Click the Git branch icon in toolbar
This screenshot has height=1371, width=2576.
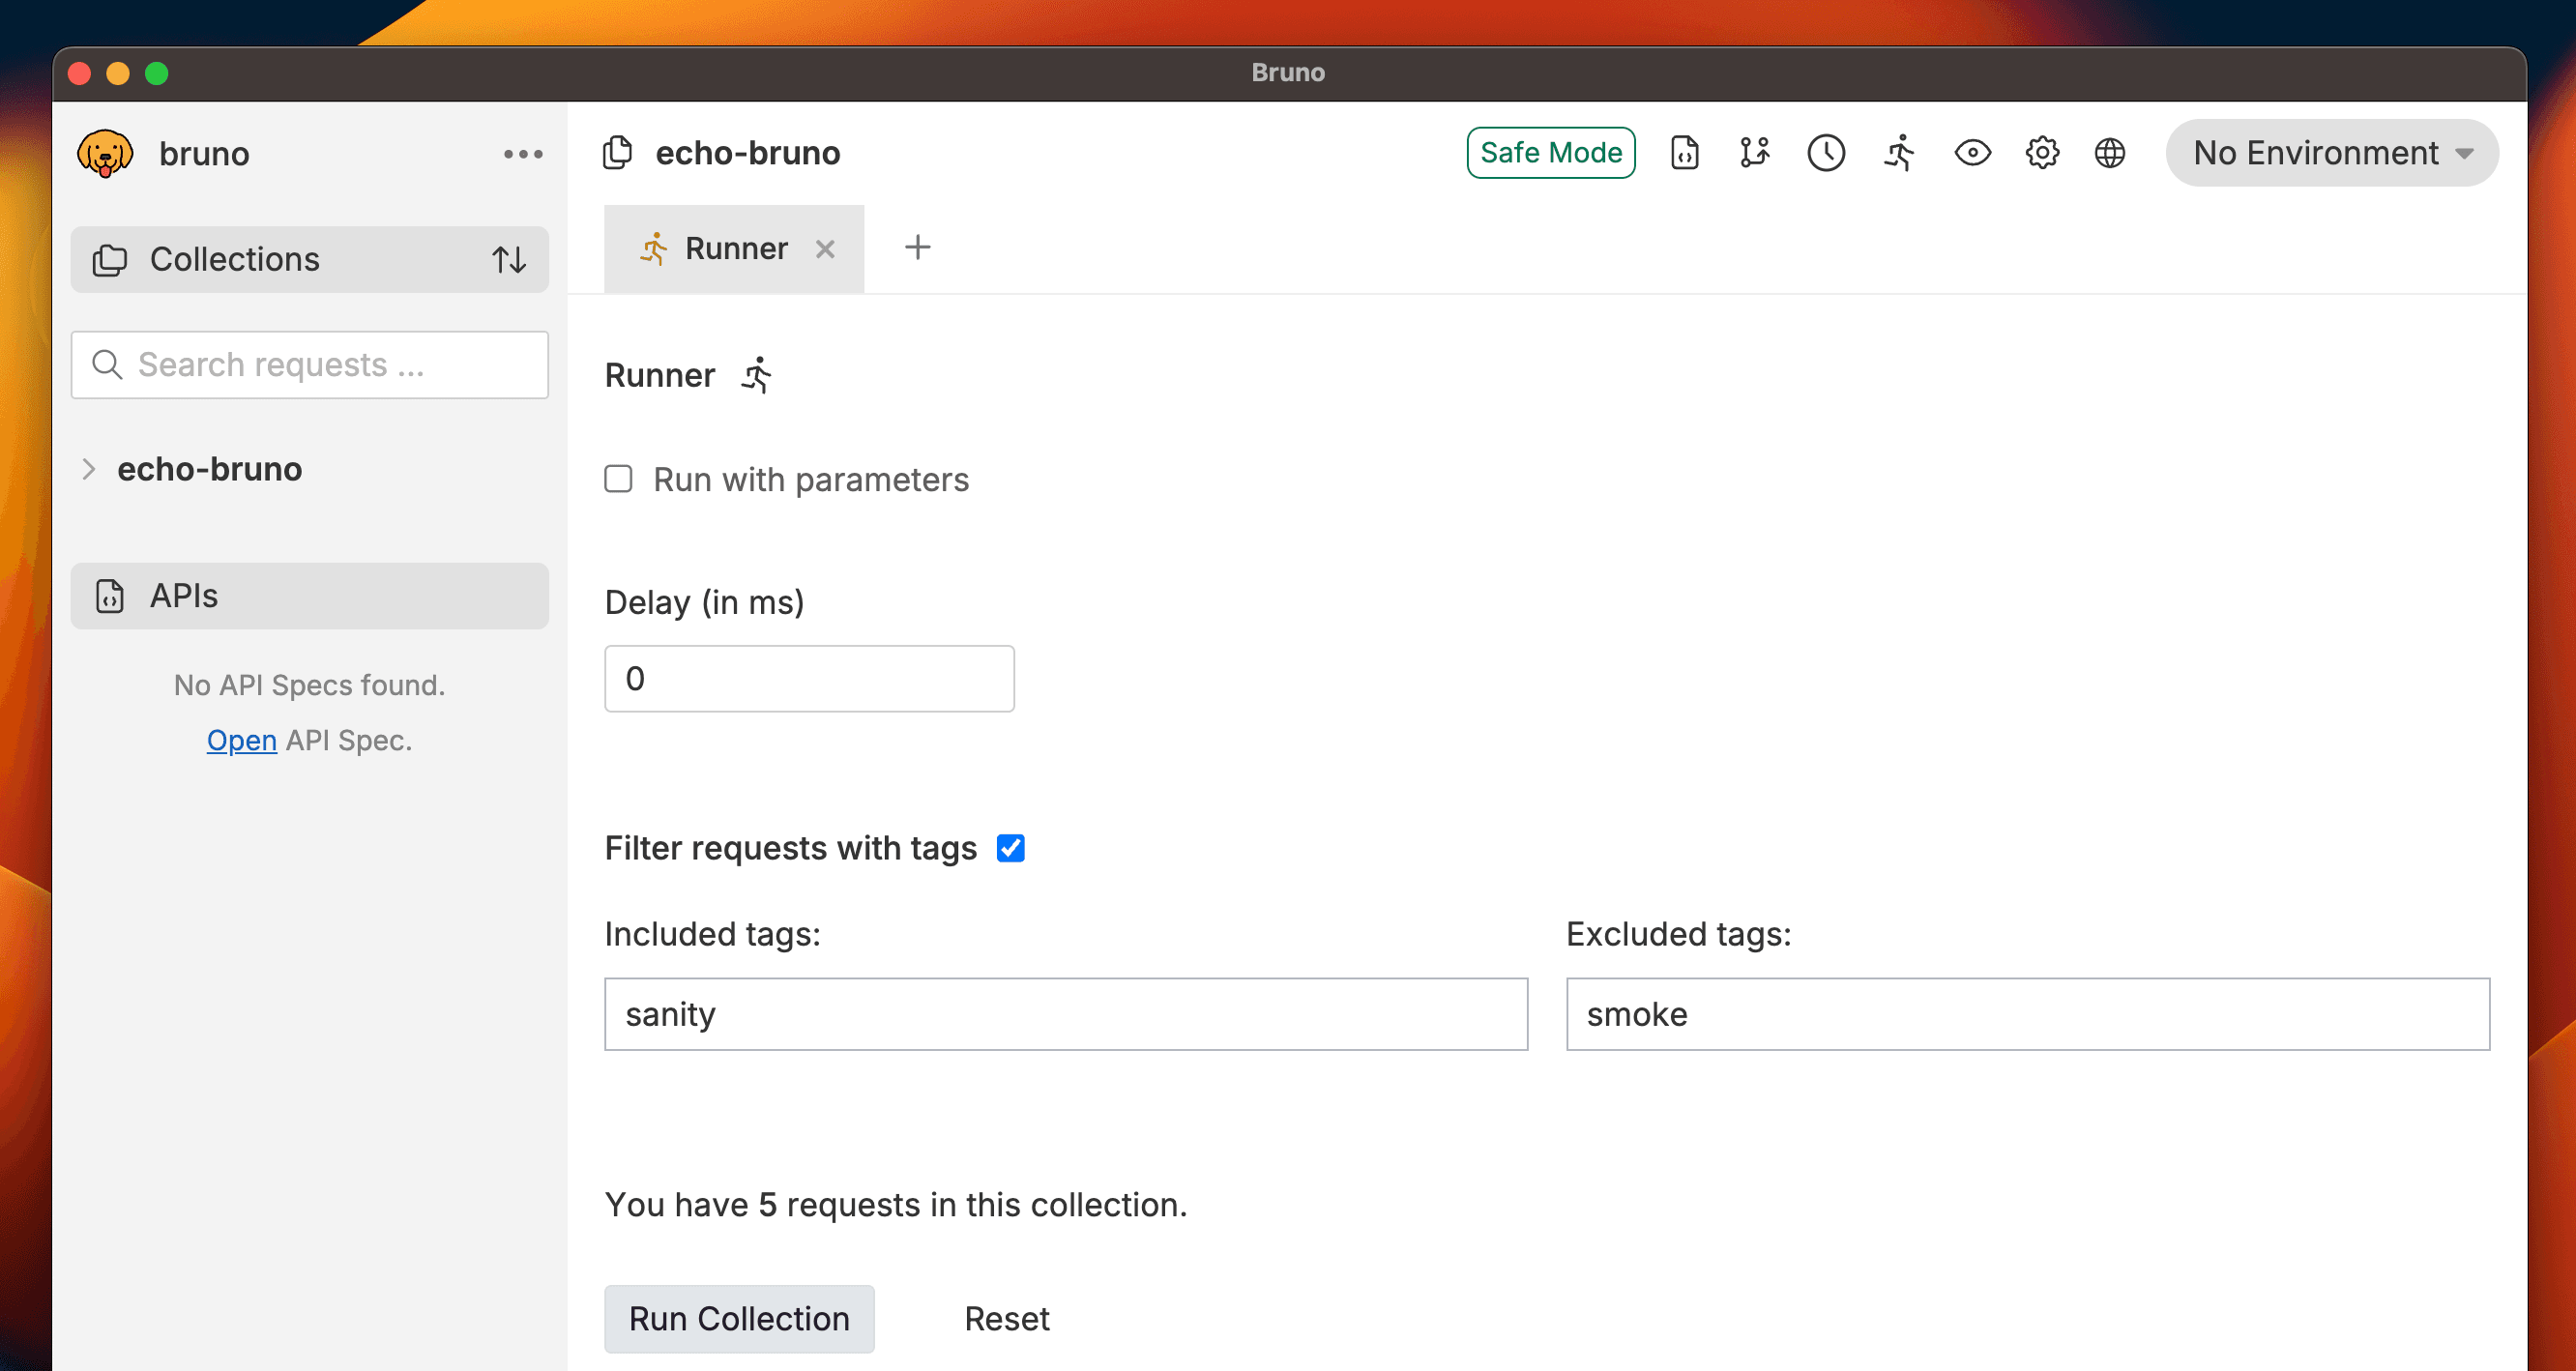[1754, 153]
